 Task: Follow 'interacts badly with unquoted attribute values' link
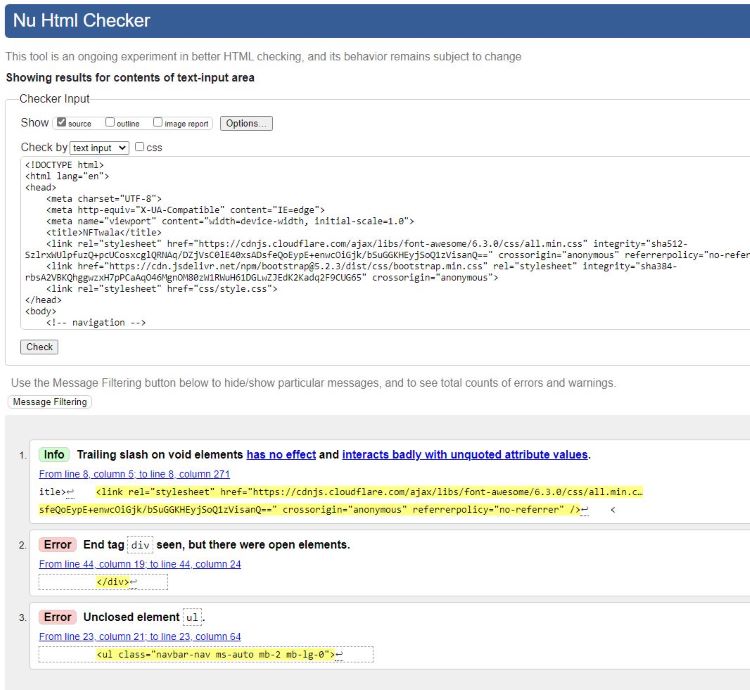(x=464, y=454)
